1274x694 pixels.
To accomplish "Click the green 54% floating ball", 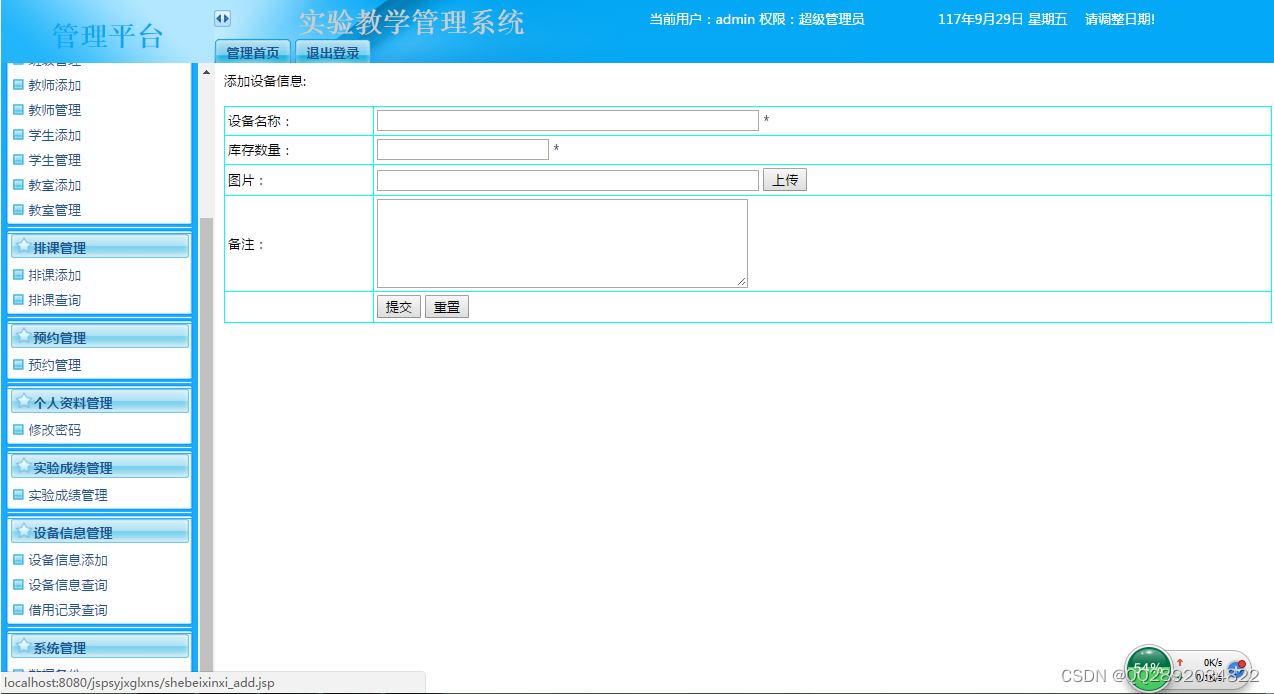I will point(1147,665).
